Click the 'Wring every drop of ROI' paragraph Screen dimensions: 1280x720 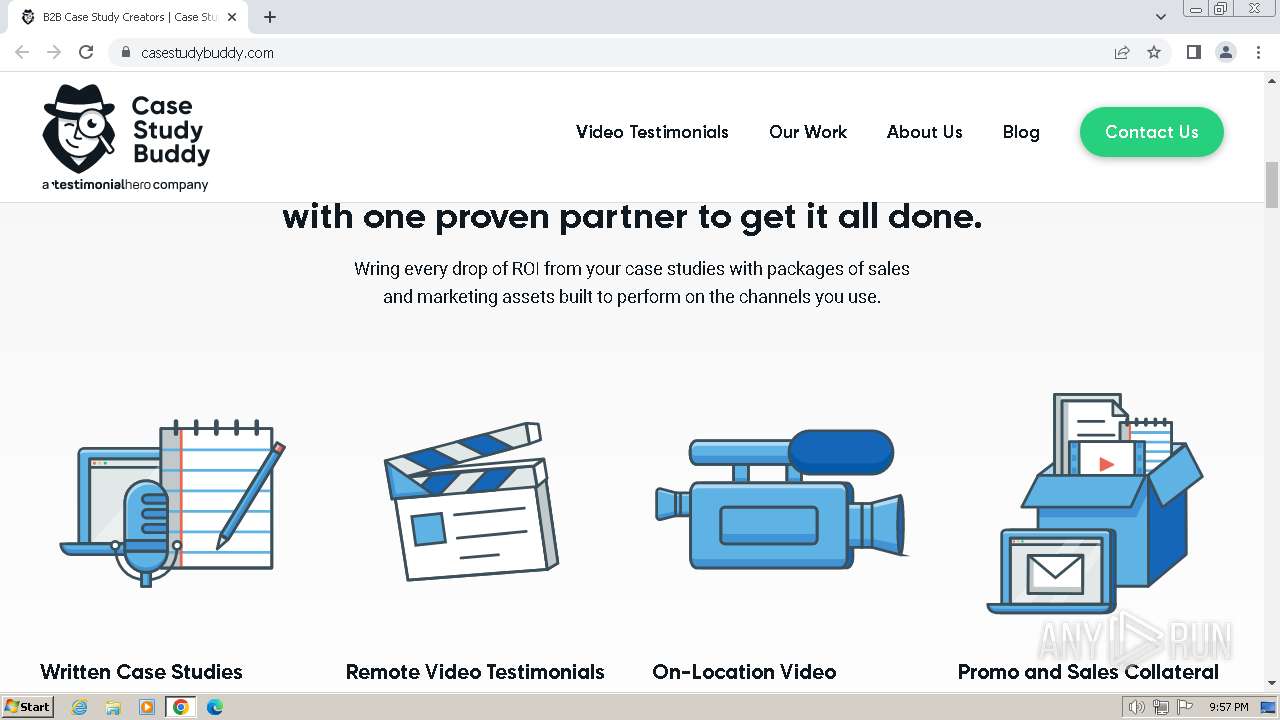[x=632, y=283]
